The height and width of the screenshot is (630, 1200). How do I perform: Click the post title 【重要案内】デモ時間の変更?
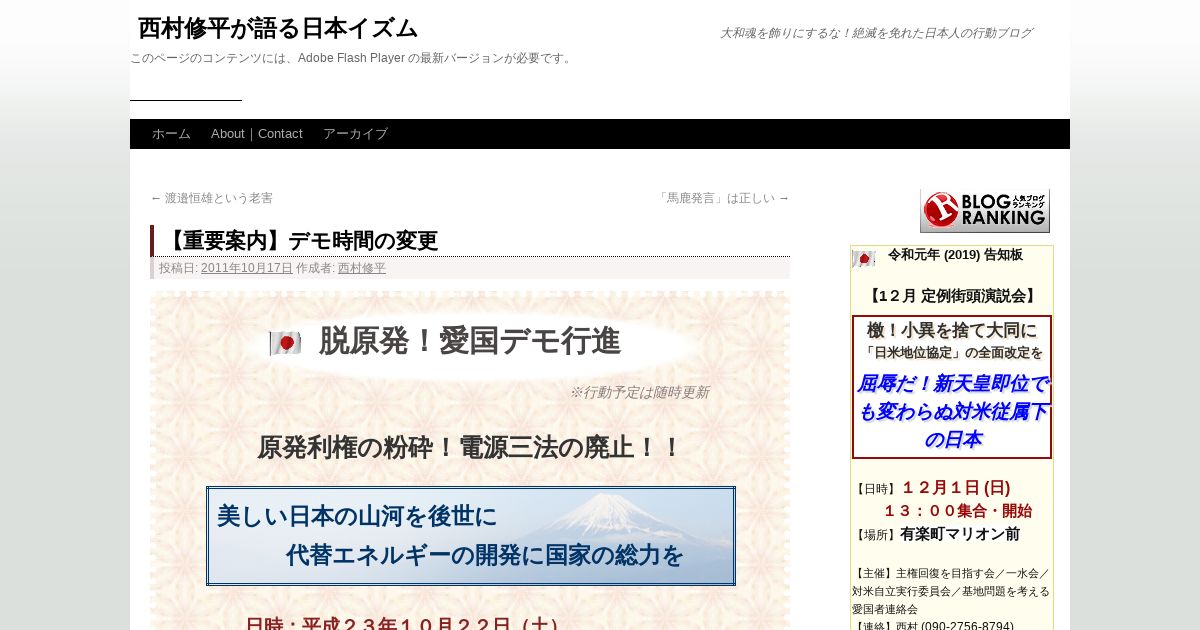[x=300, y=241]
